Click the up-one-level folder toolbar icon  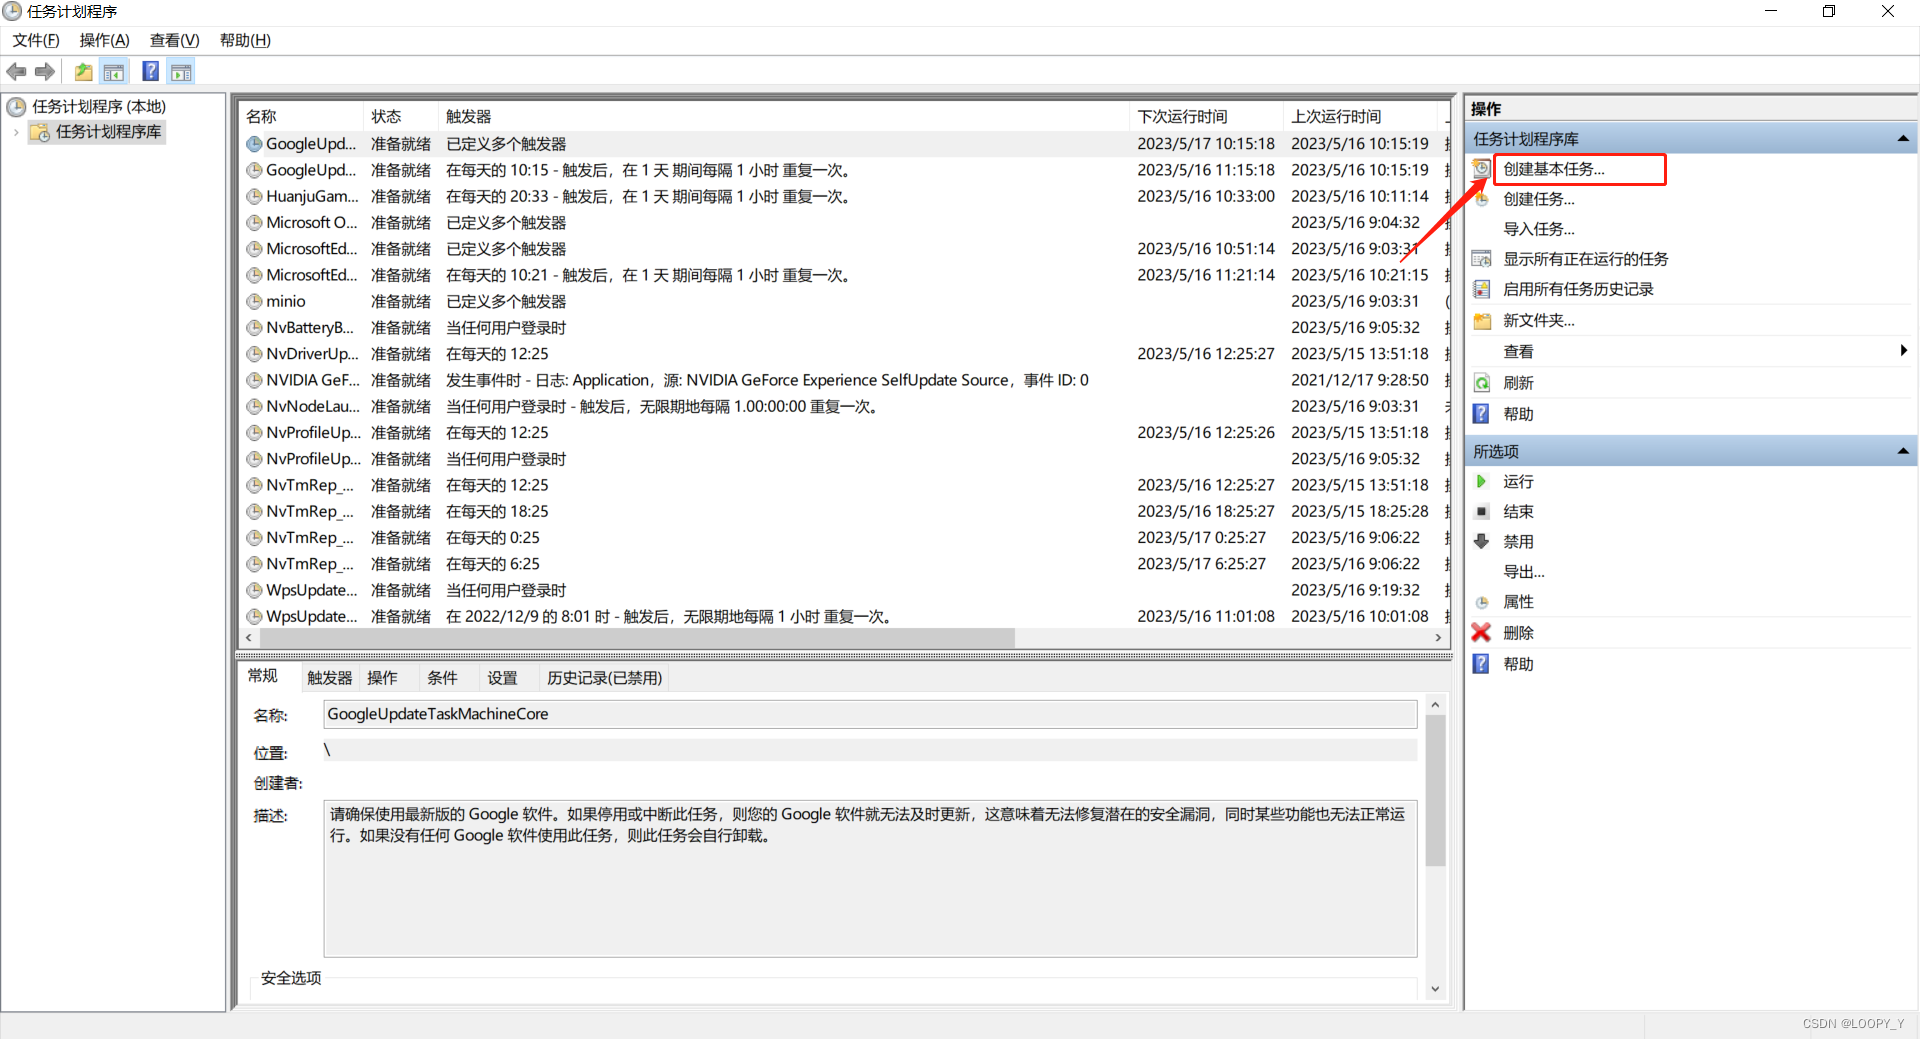[x=84, y=72]
